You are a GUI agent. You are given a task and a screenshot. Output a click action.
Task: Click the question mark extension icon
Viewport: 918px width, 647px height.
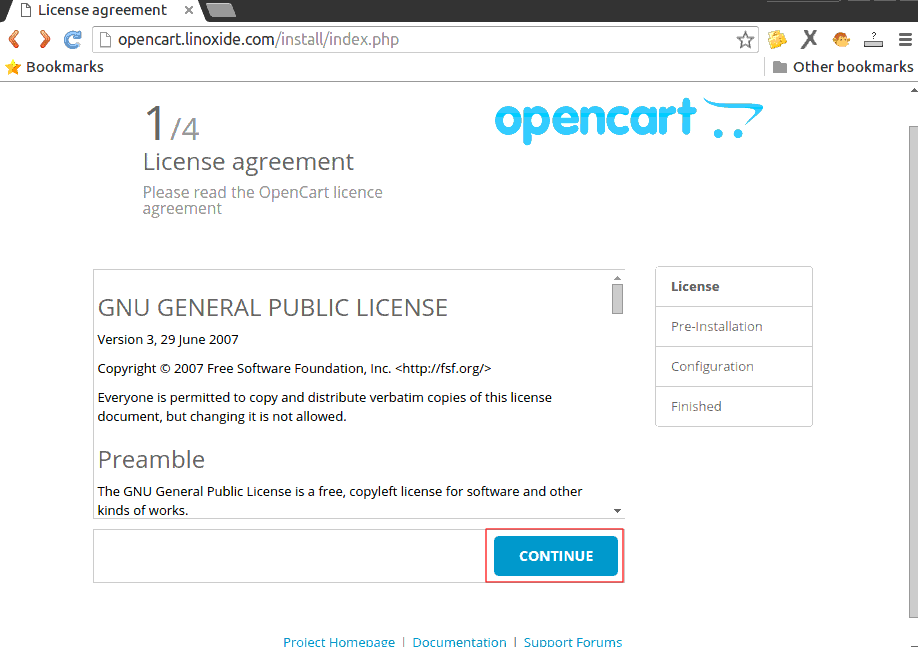[873, 40]
